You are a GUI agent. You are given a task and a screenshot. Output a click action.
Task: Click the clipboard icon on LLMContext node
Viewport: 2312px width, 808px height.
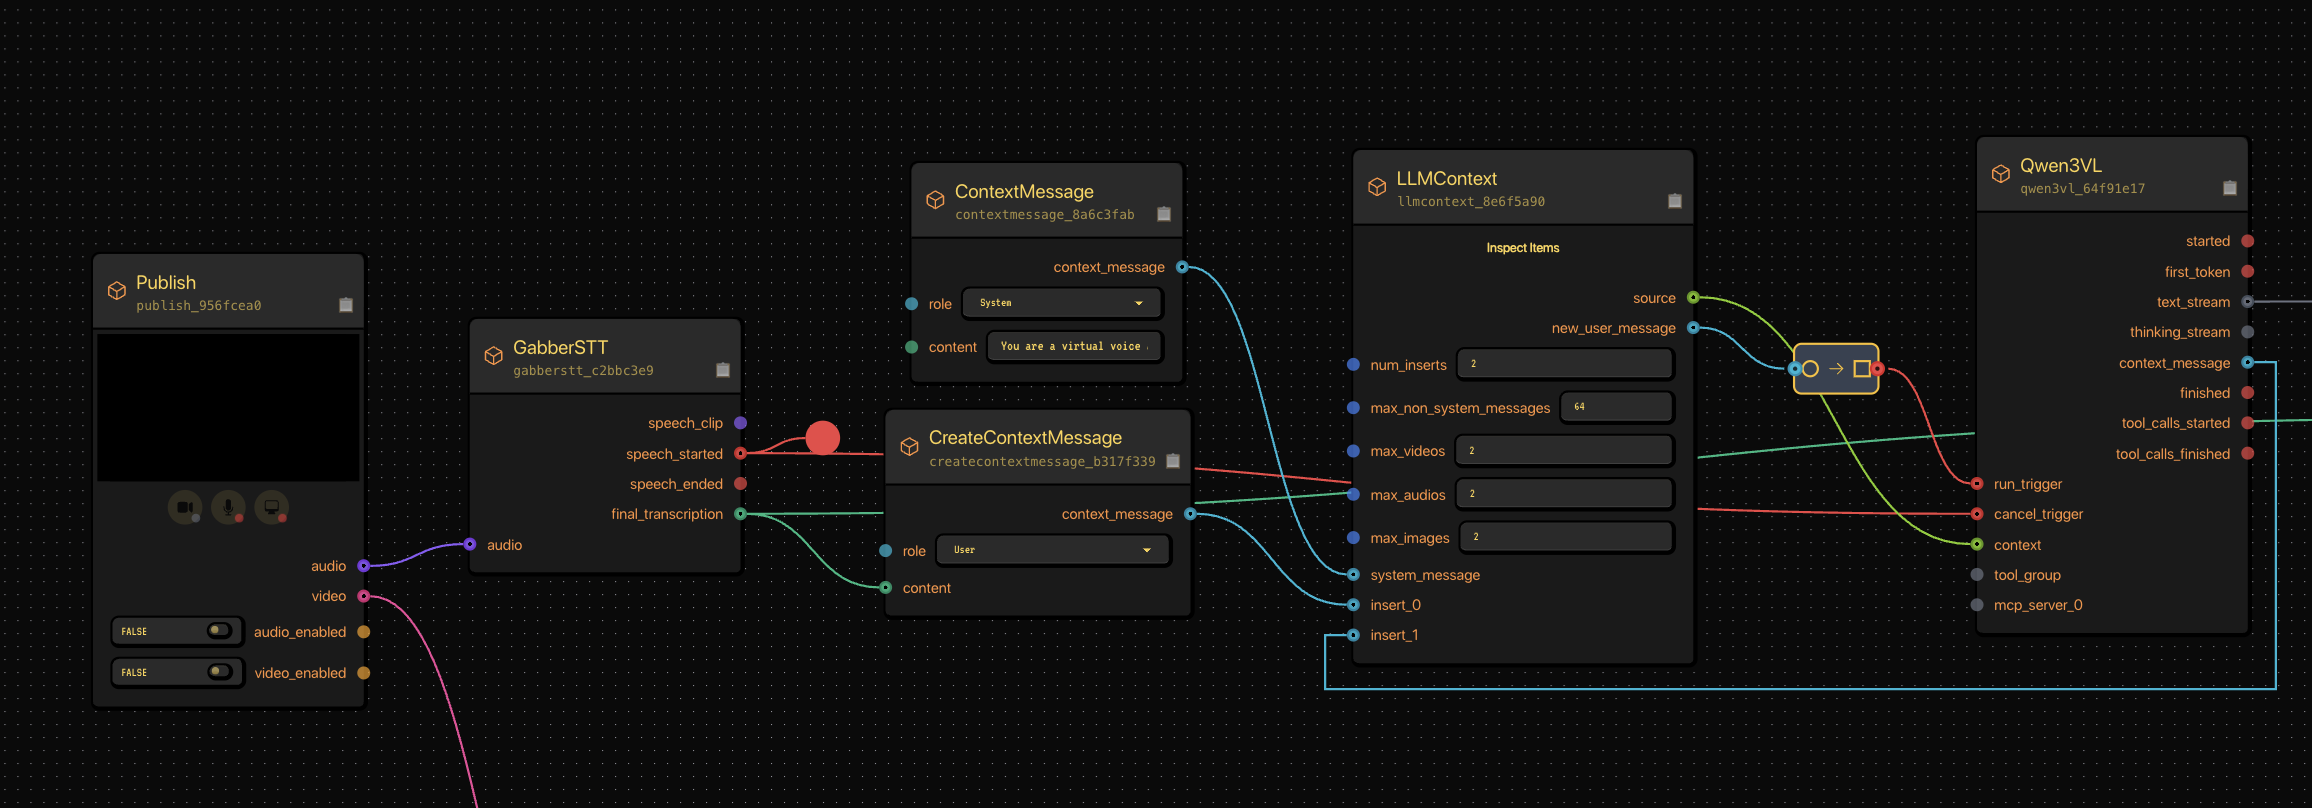pos(1675,201)
